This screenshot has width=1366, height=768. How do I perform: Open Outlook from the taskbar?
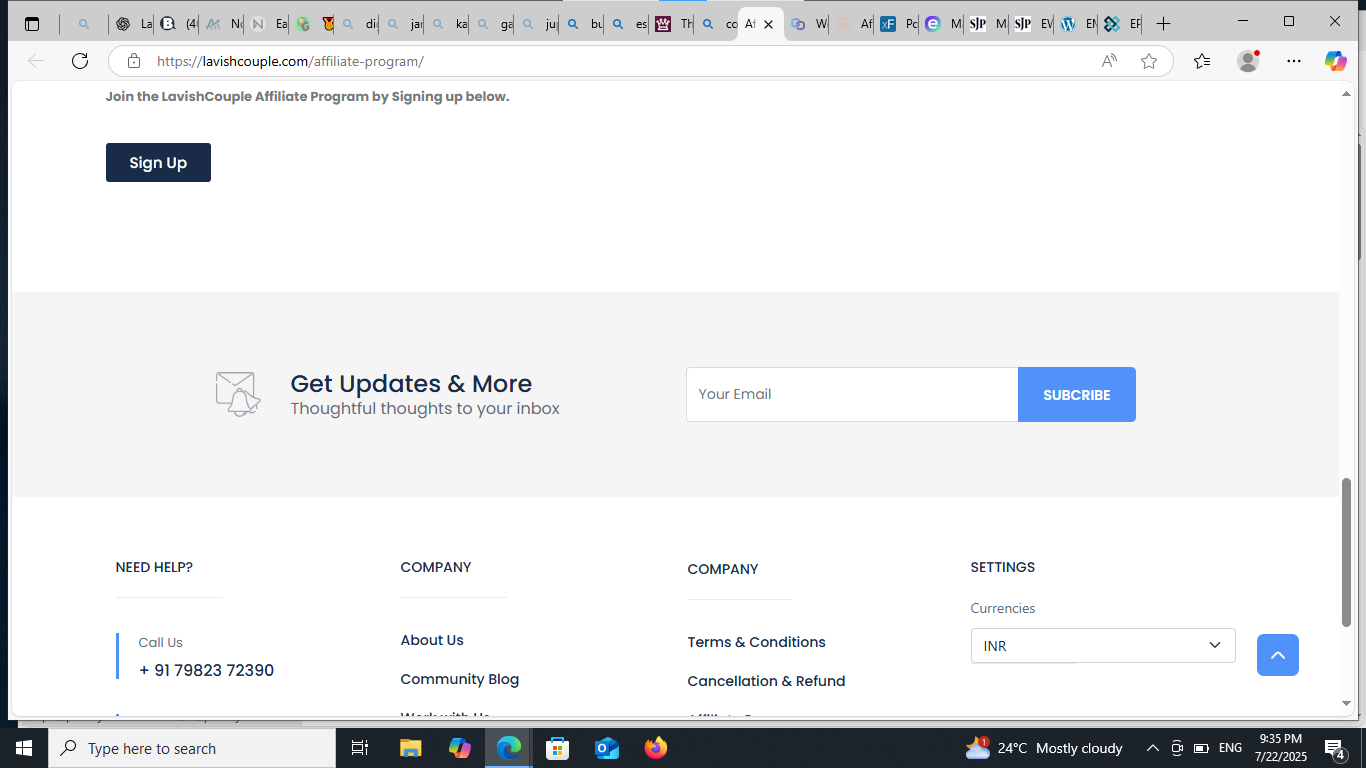point(607,748)
